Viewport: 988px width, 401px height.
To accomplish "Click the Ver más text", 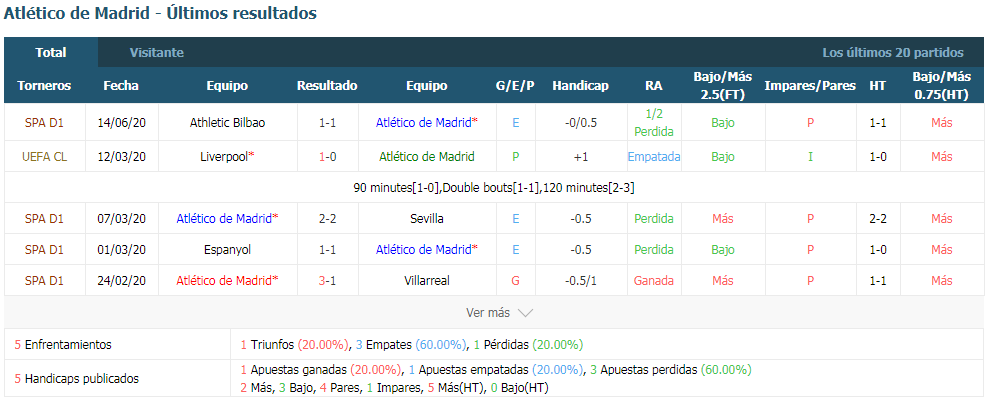I will coord(488,313).
